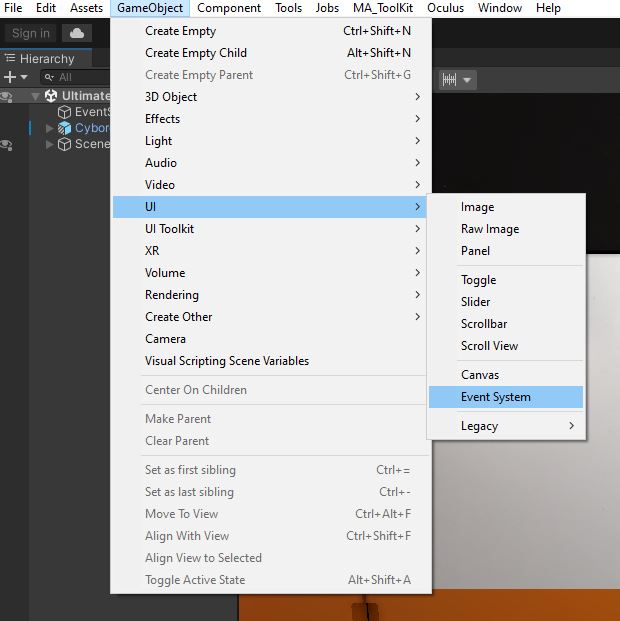The width and height of the screenshot is (620, 621).
Task: Open the Assets menu
Action: coord(86,8)
